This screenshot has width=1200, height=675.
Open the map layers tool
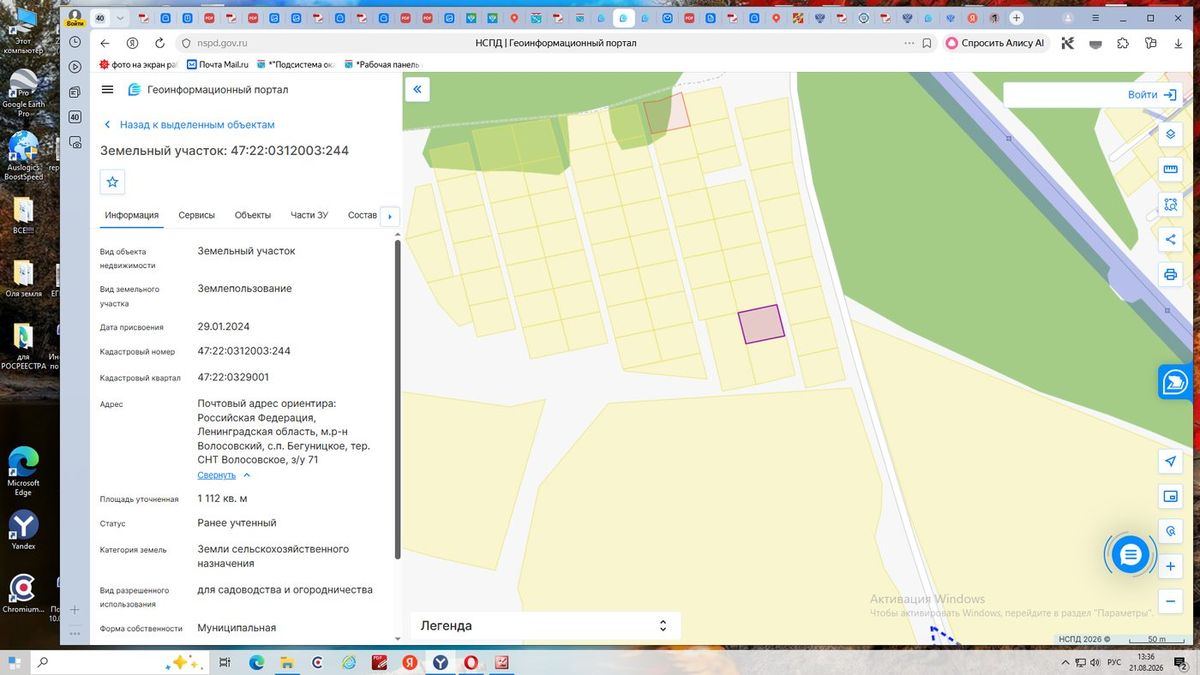click(1171, 134)
